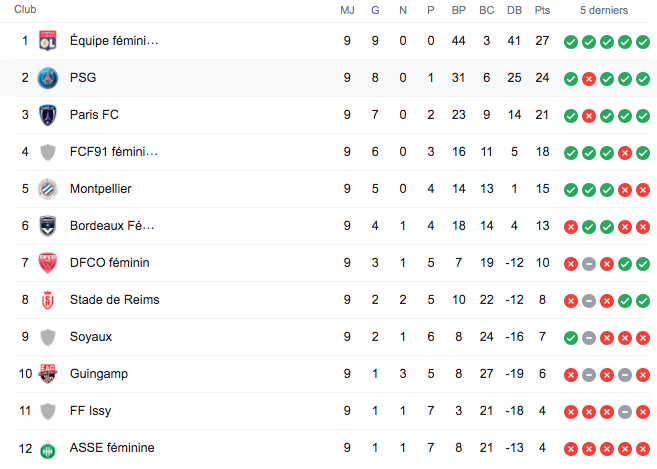Click the DFCO féminin red logo
Image resolution: width=657 pixels, height=469 pixels.
47,263
